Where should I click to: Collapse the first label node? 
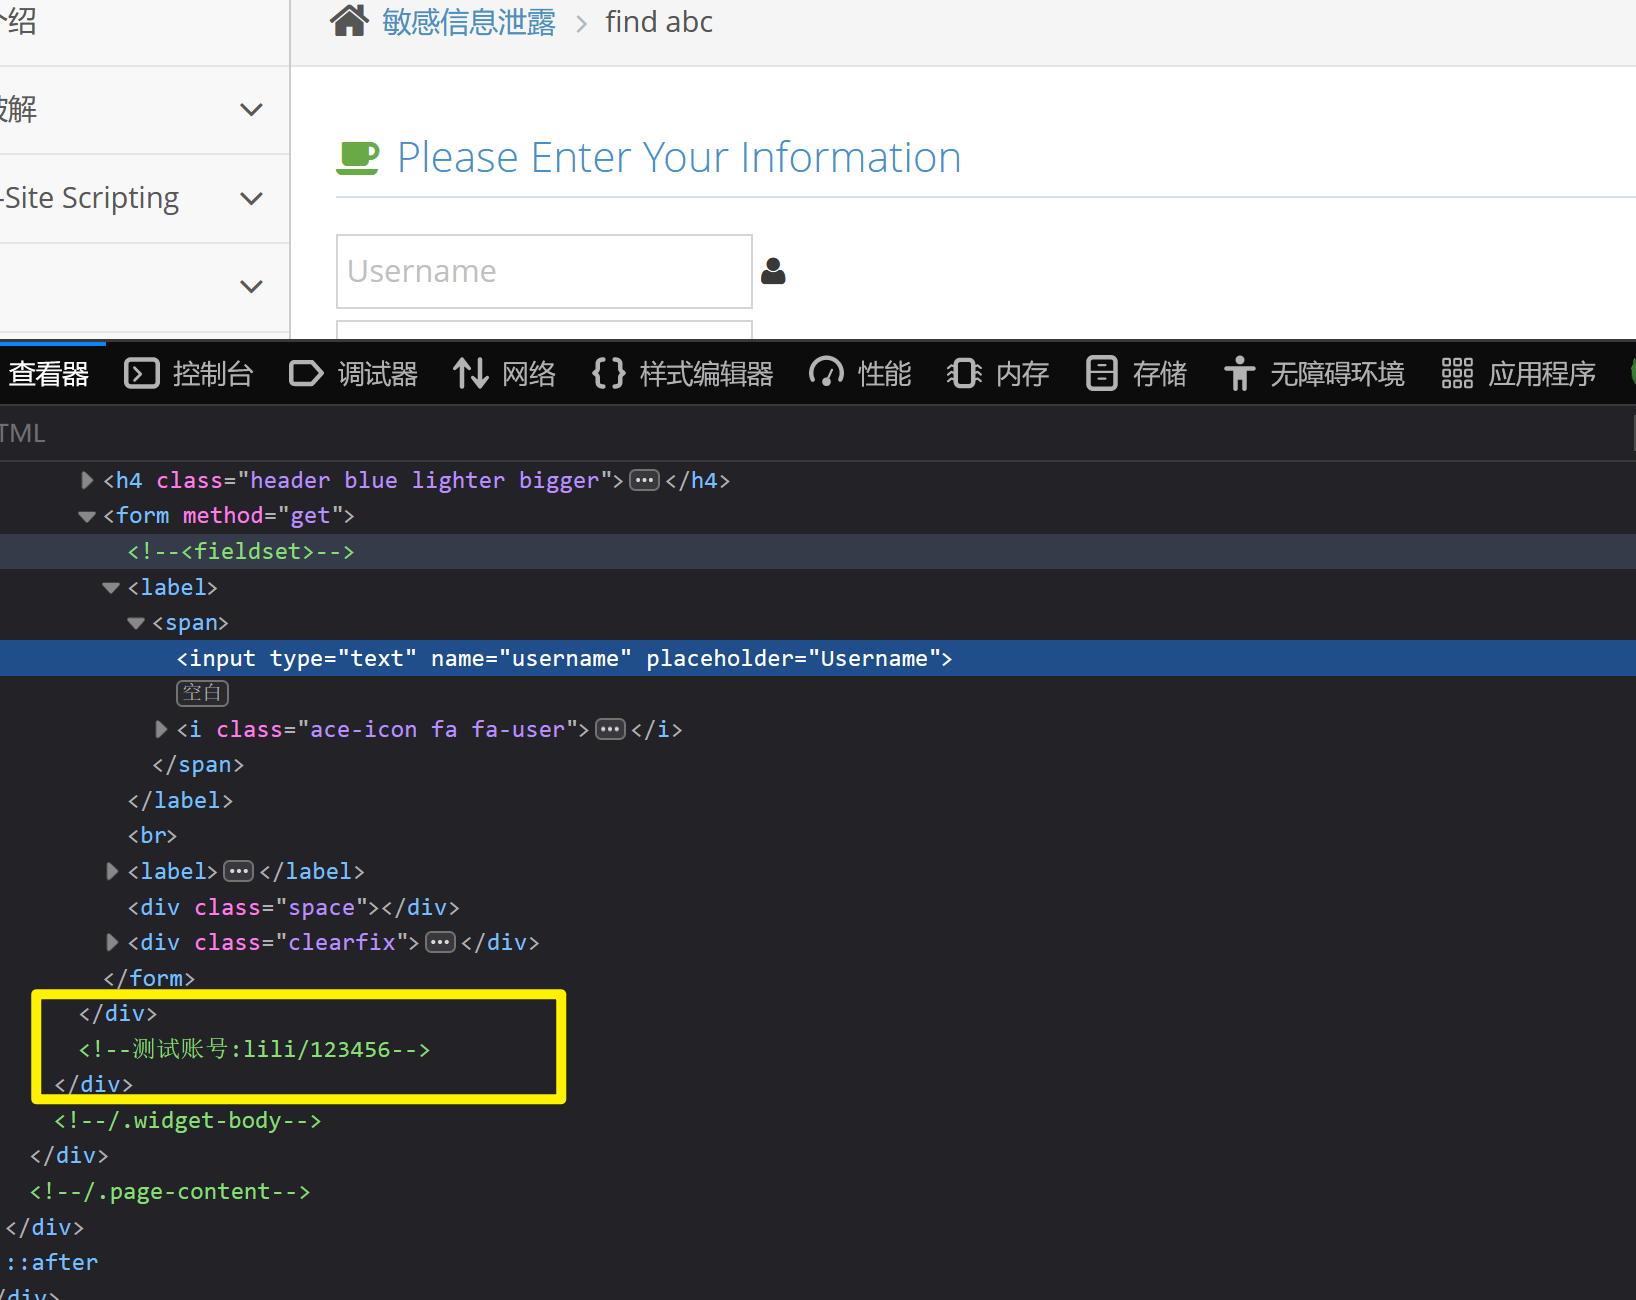111,588
